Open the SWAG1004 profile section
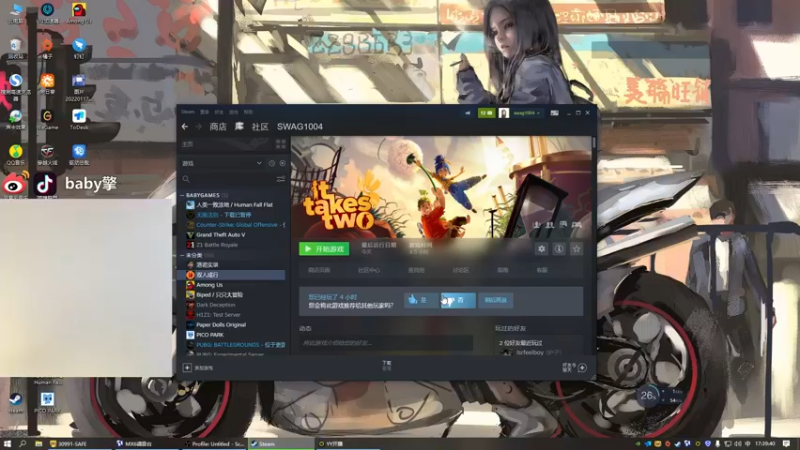This screenshot has height=450, width=800. pyautogui.click(x=299, y=127)
